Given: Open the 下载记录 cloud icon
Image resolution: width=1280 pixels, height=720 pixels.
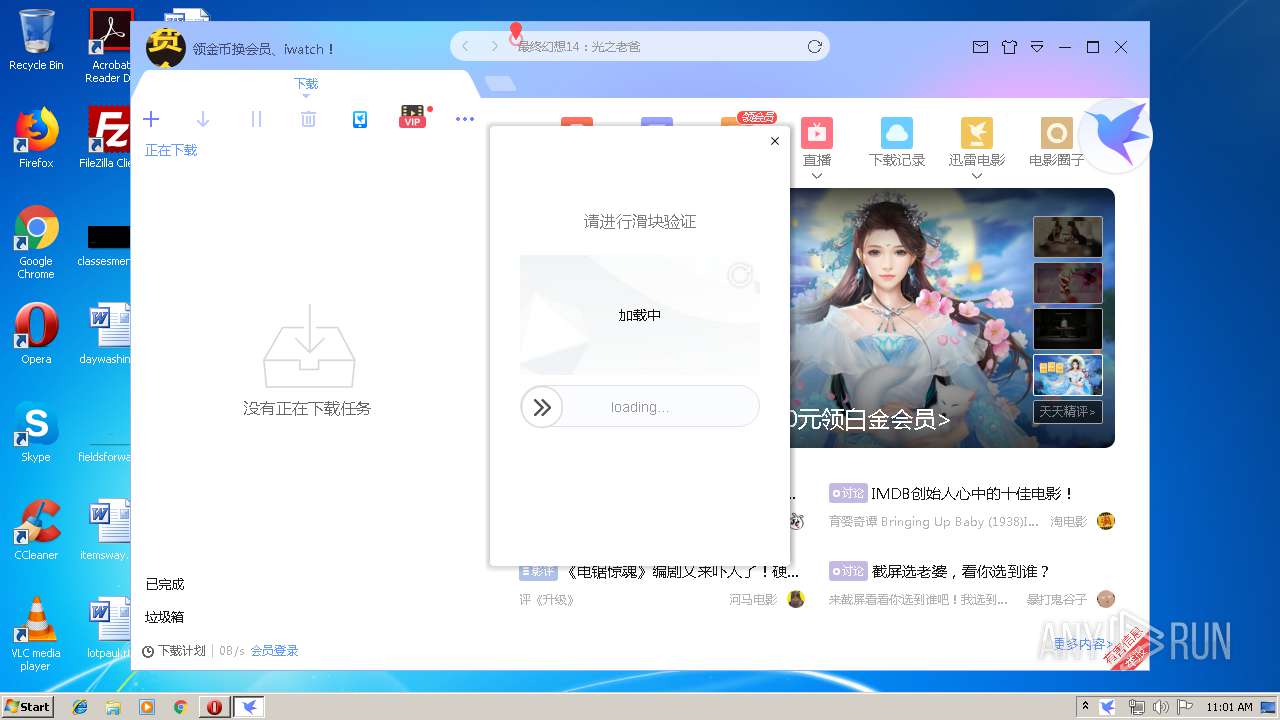Looking at the screenshot, I should point(897,133).
